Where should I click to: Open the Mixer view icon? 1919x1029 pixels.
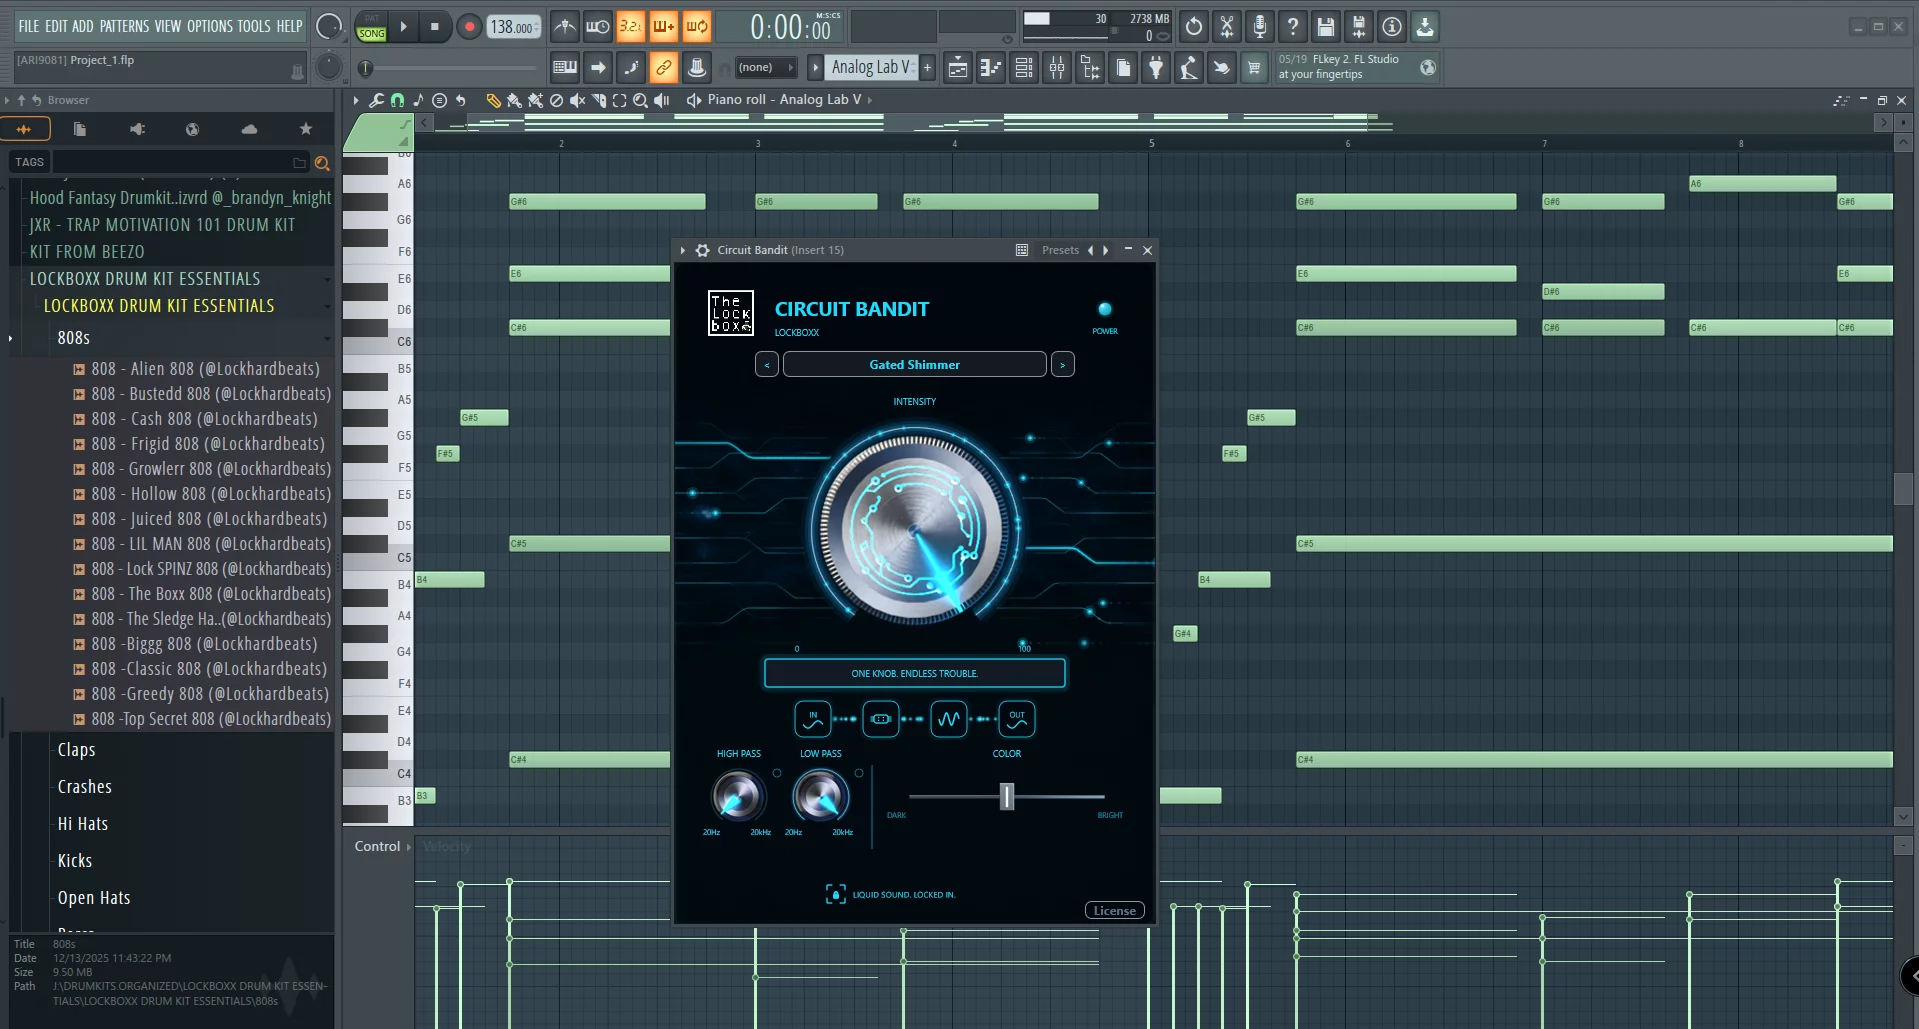(x=1056, y=68)
